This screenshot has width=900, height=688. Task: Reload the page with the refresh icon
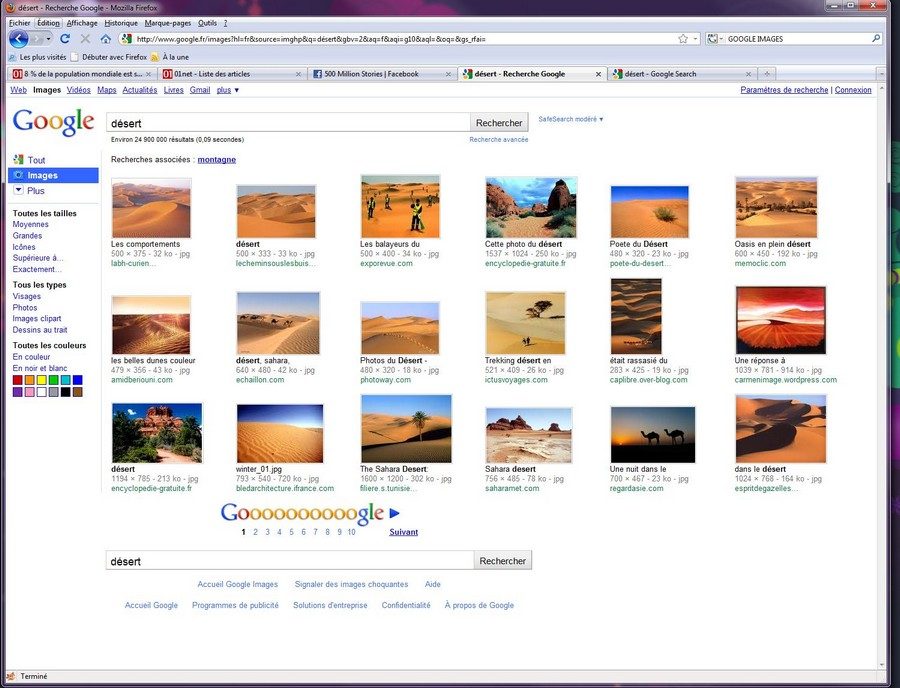65,39
